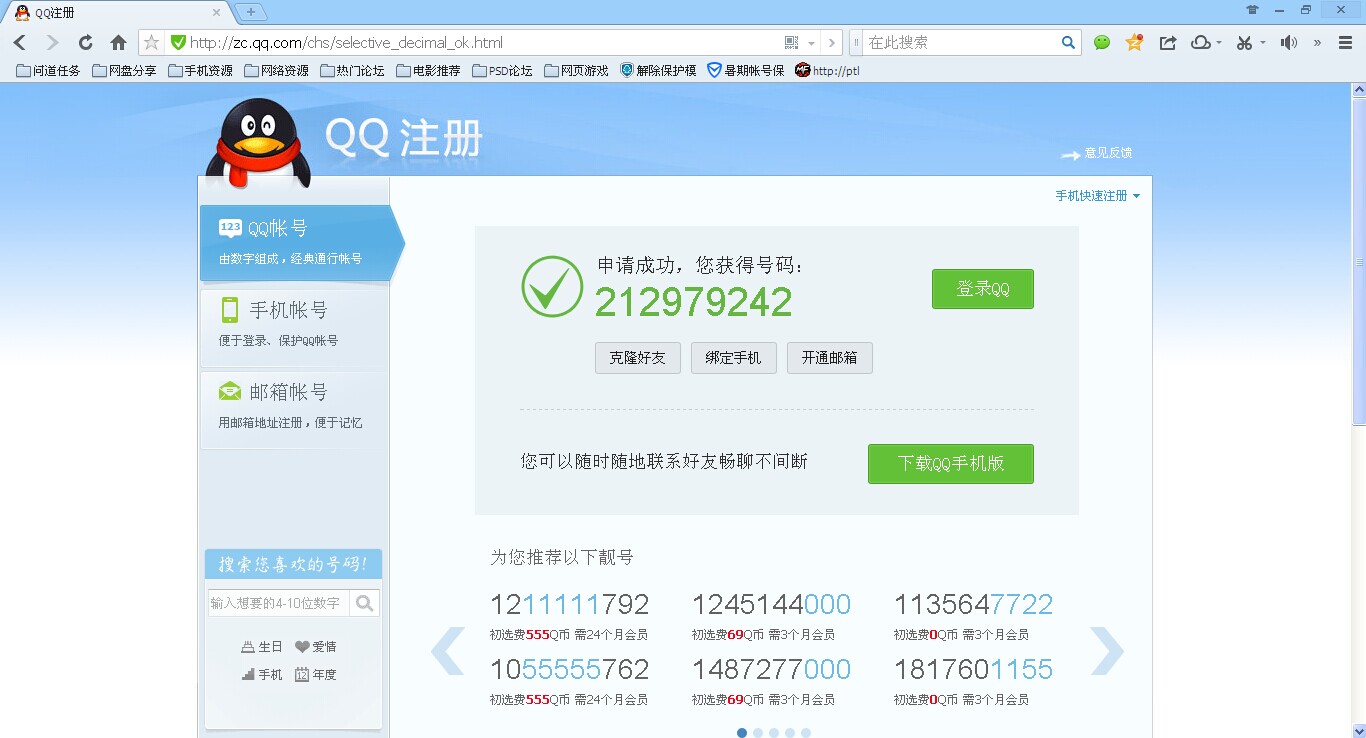
Task: Open the Qzone star icon in toolbar
Action: pyautogui.click(x=1134, y=42)
